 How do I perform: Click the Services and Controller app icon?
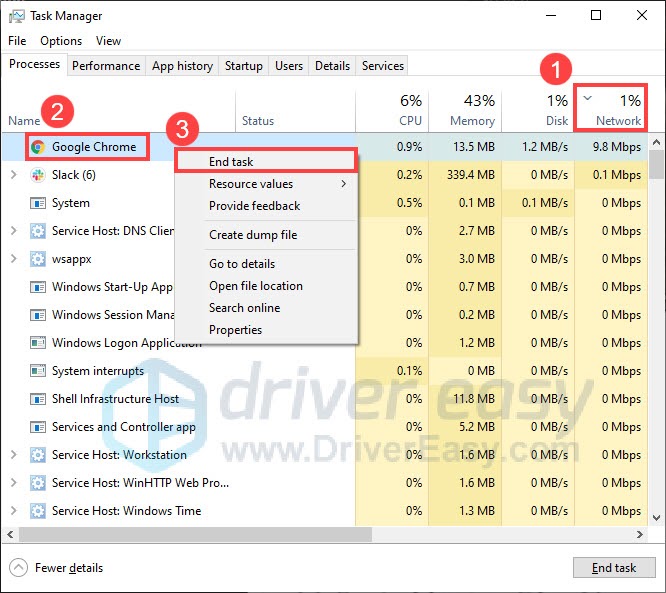38,427
